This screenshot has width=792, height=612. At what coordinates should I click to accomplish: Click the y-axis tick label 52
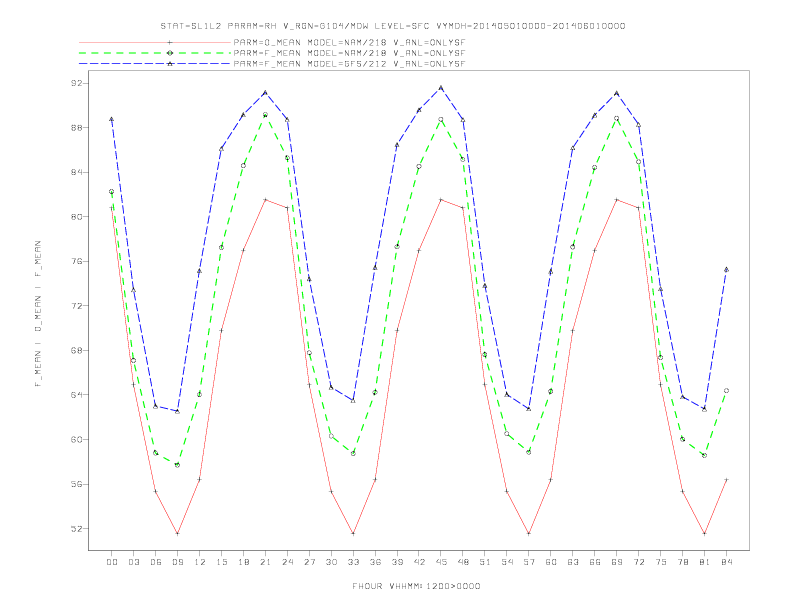(76, 529)
